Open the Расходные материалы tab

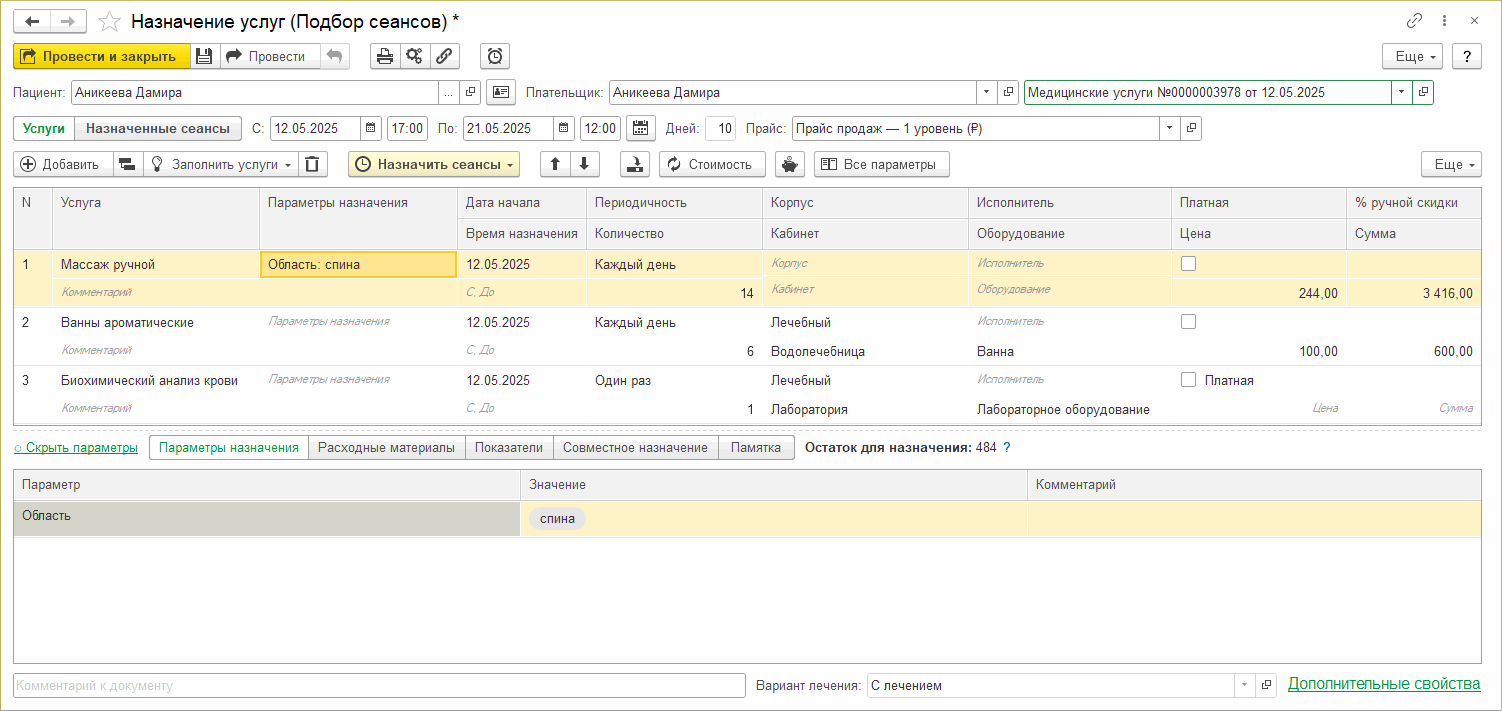coord(386,447)
